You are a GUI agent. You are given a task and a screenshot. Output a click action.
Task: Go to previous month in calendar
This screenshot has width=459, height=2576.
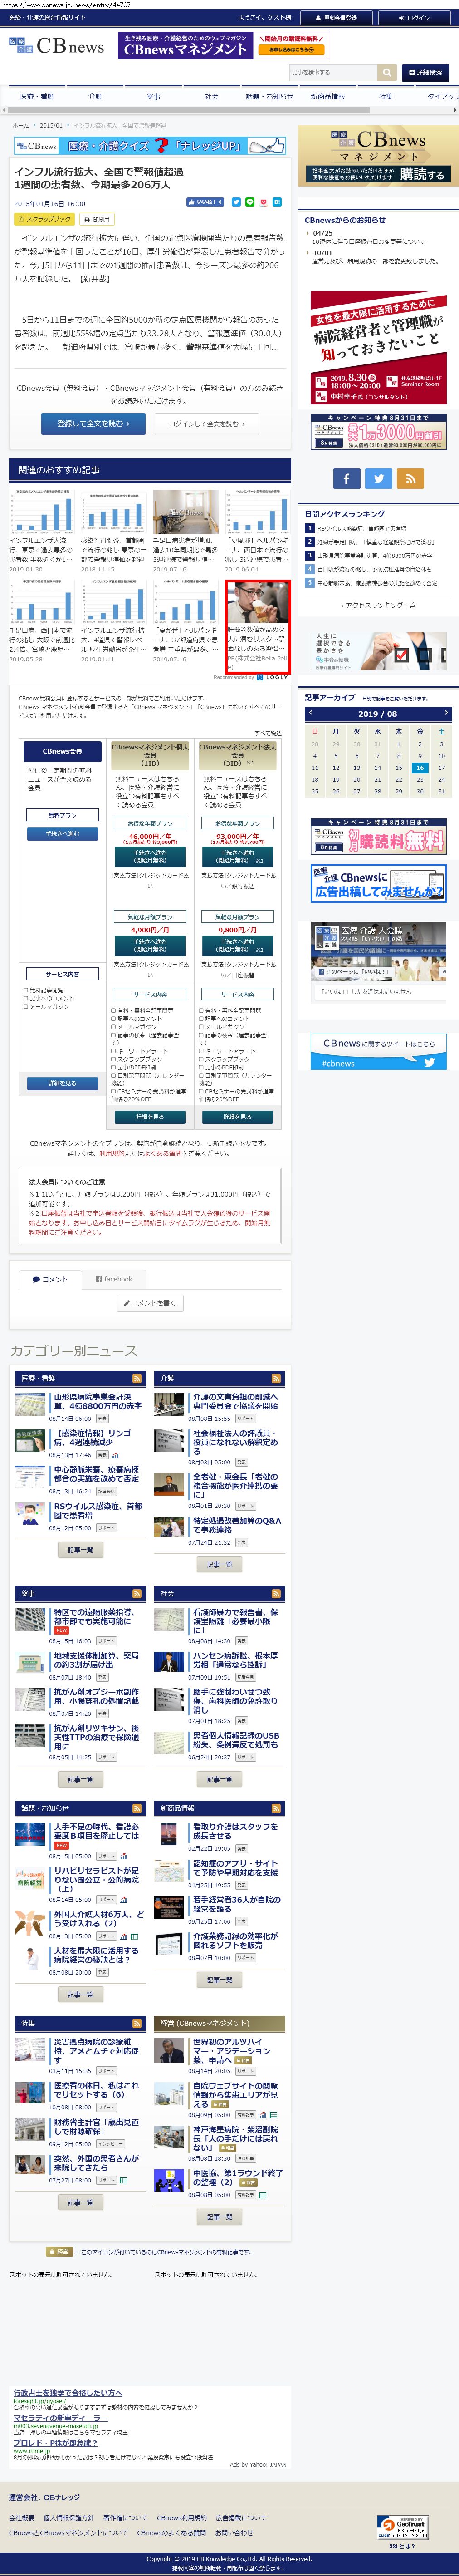(x=311, y=713)
